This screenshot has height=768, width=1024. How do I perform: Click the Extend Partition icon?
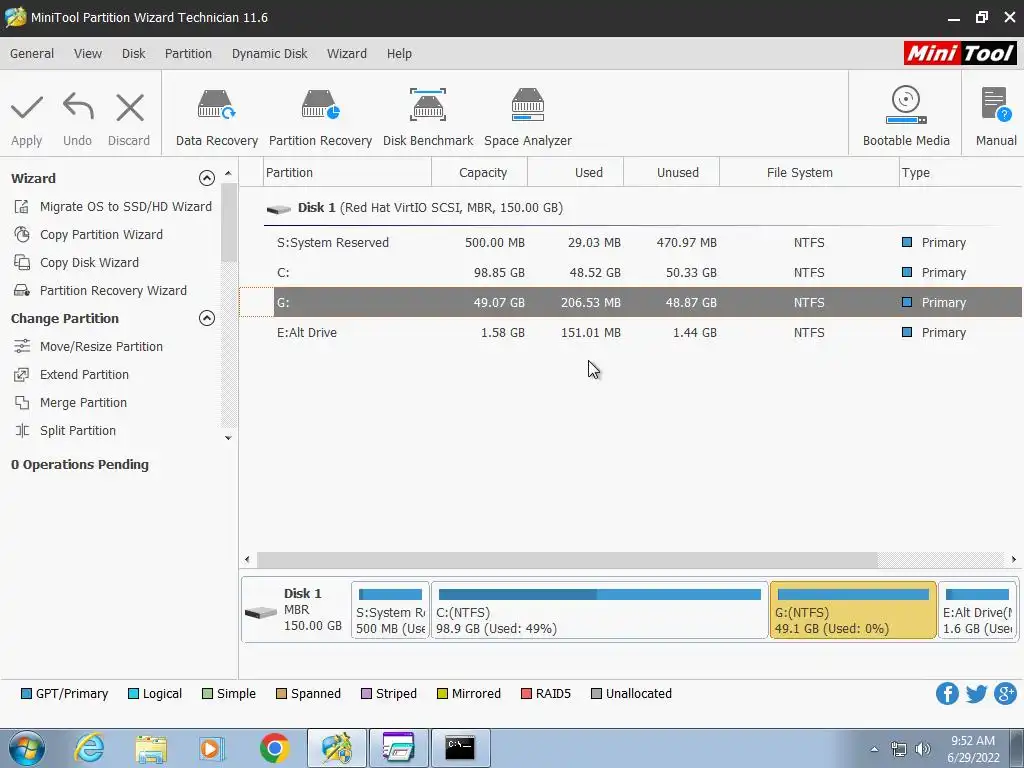[x=22, y=375]
